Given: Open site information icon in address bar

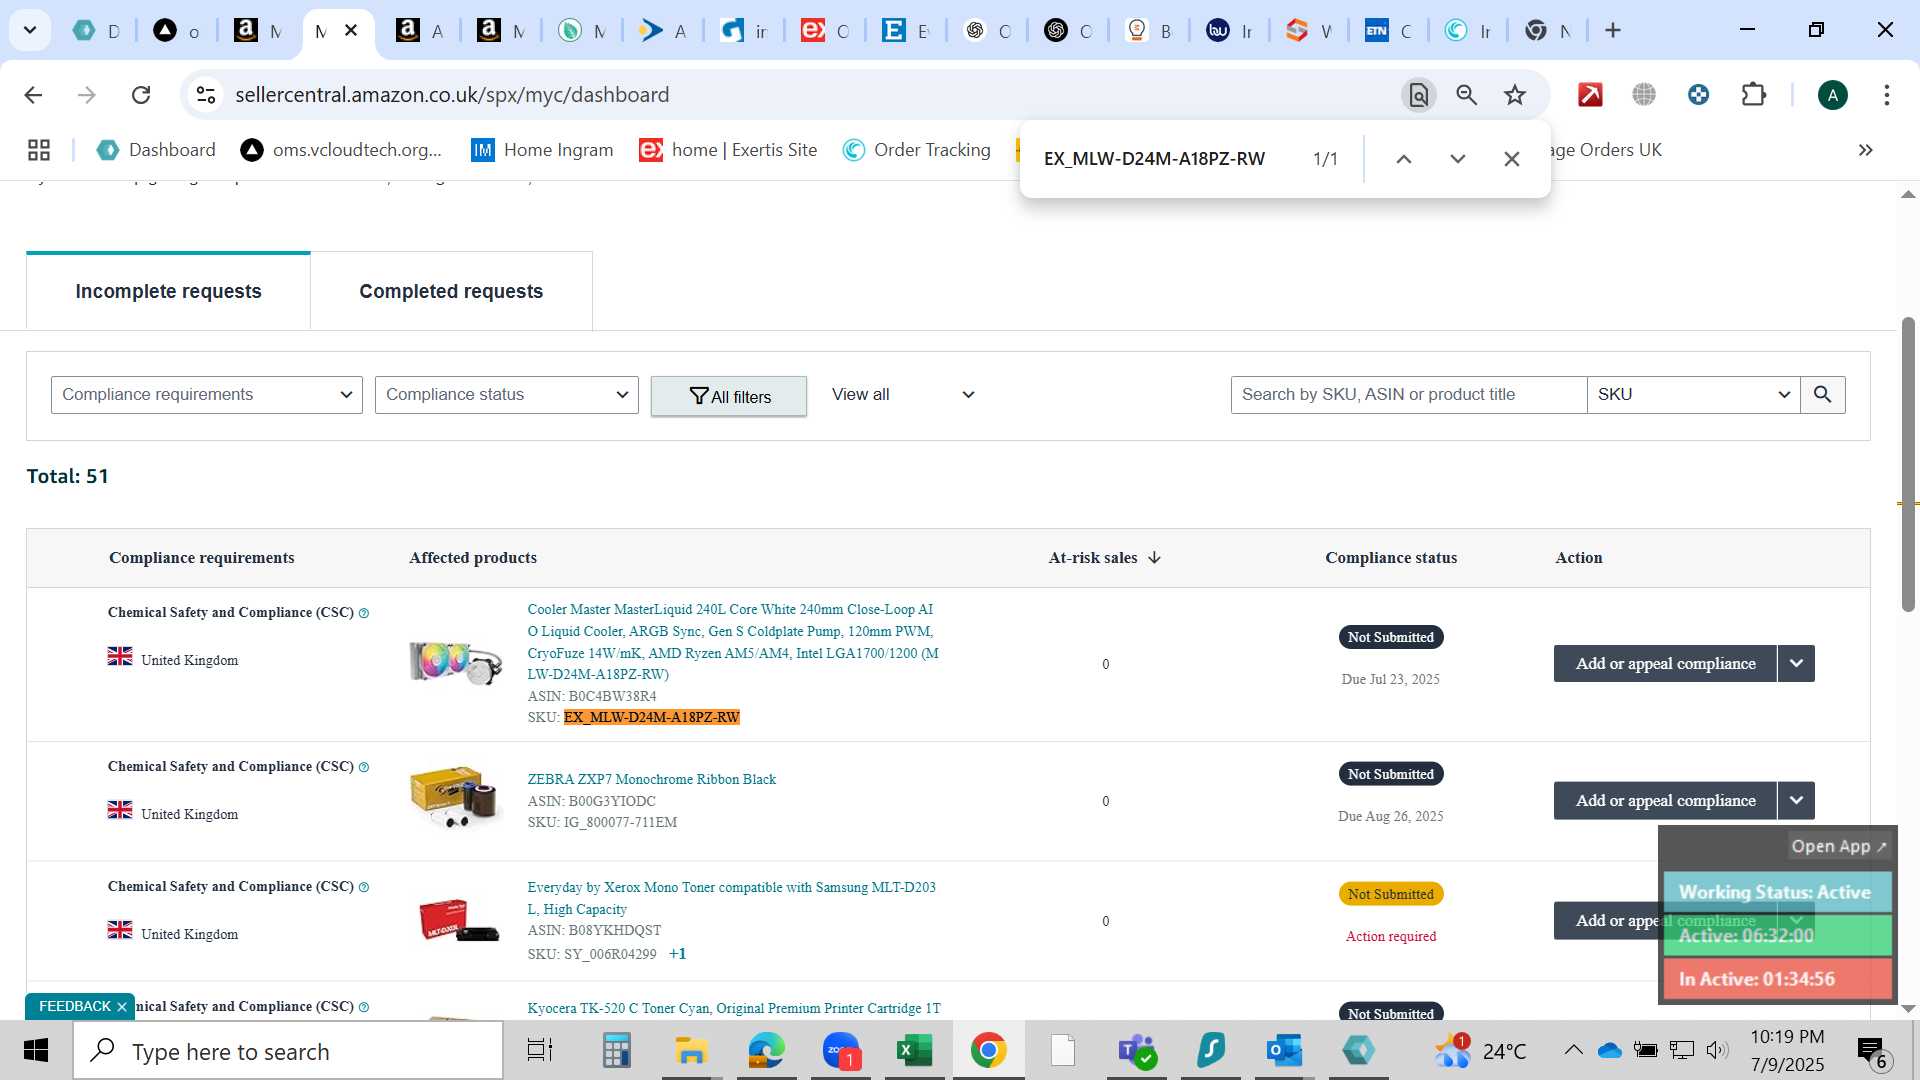Looking at the screenshot, I should pos(206,95).
